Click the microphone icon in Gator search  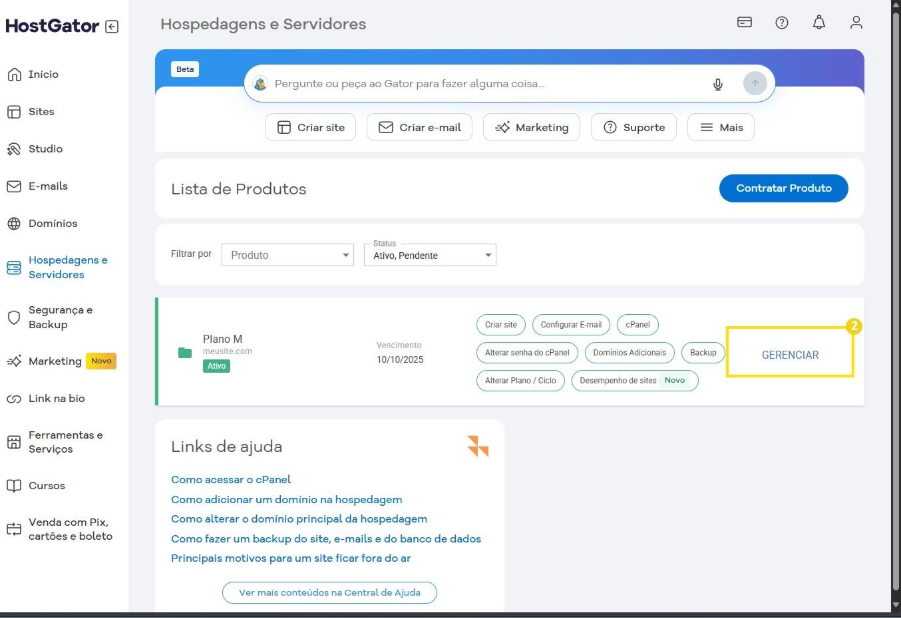[718, 84]
